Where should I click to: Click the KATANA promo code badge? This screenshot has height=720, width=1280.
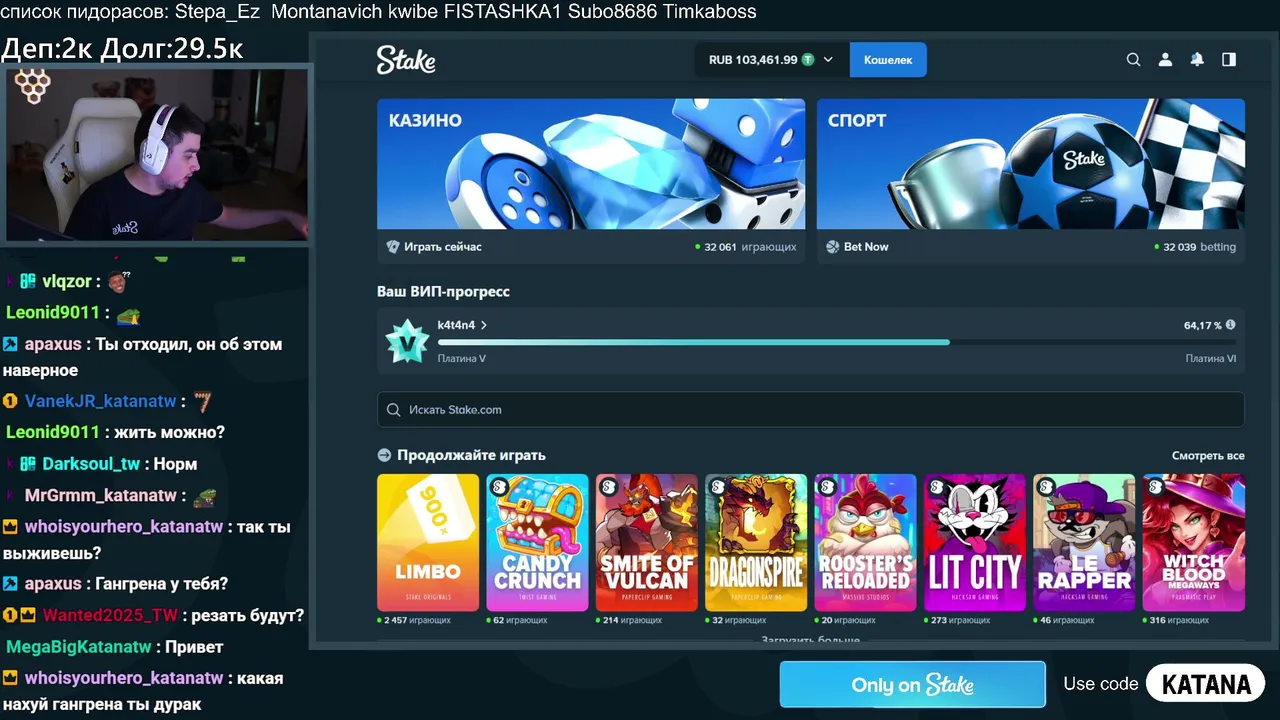pyautogui.click(x=1206, y=685)
